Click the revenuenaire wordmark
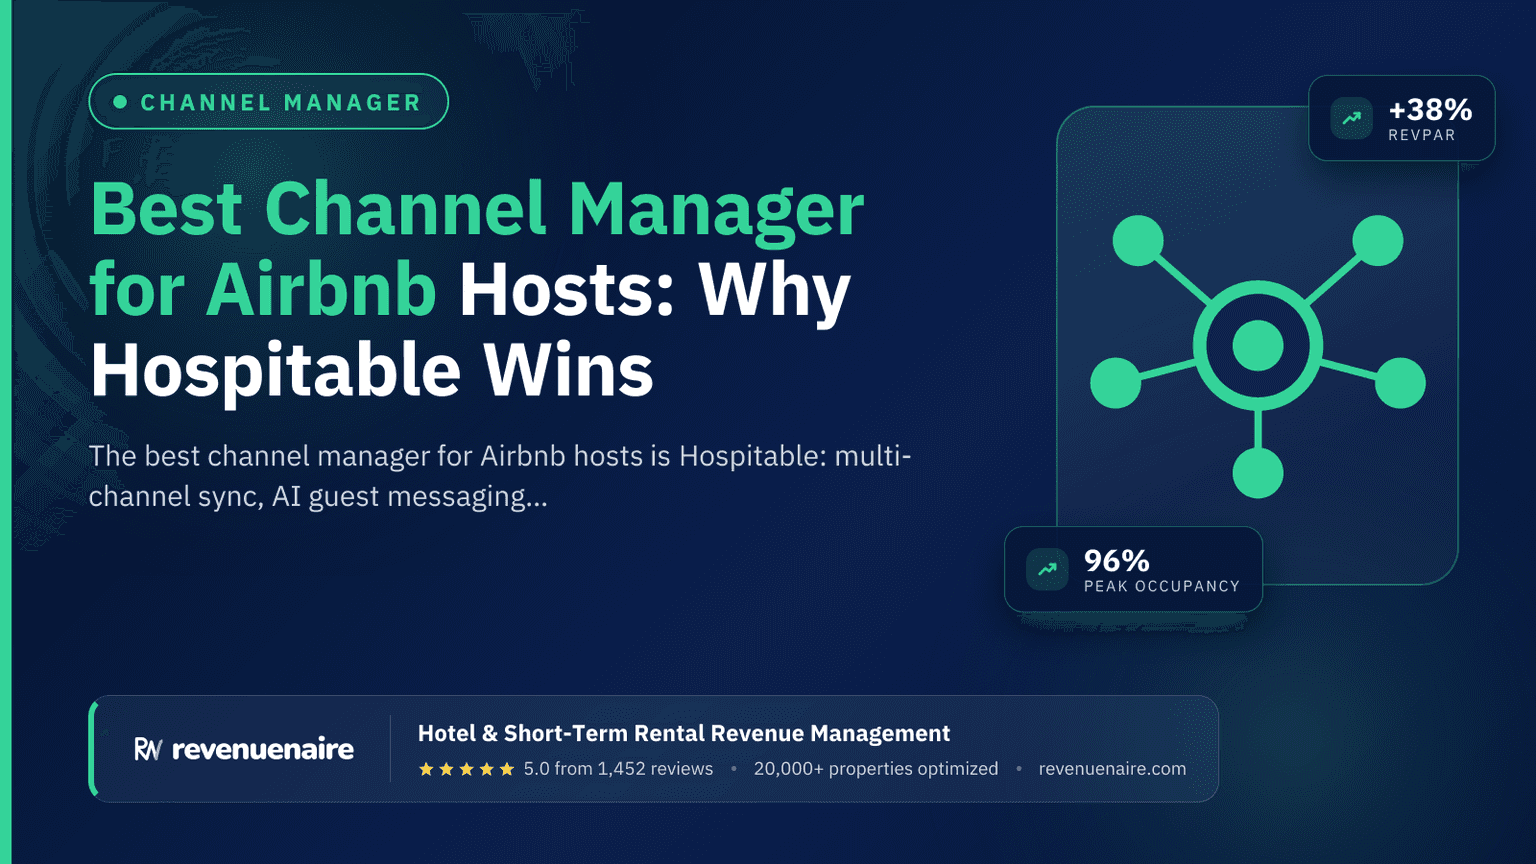This screenshot has height=864, width=1536. (x=263, y=749)
